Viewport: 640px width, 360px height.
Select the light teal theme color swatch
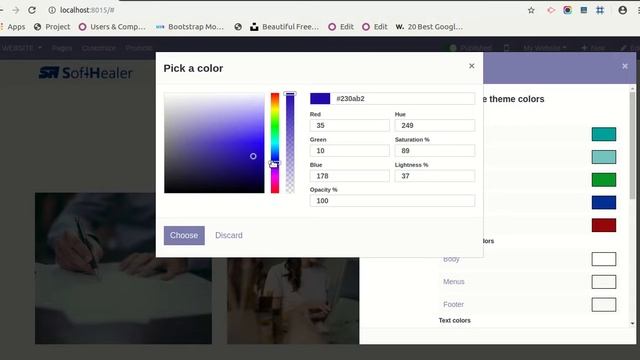point(604,157)
